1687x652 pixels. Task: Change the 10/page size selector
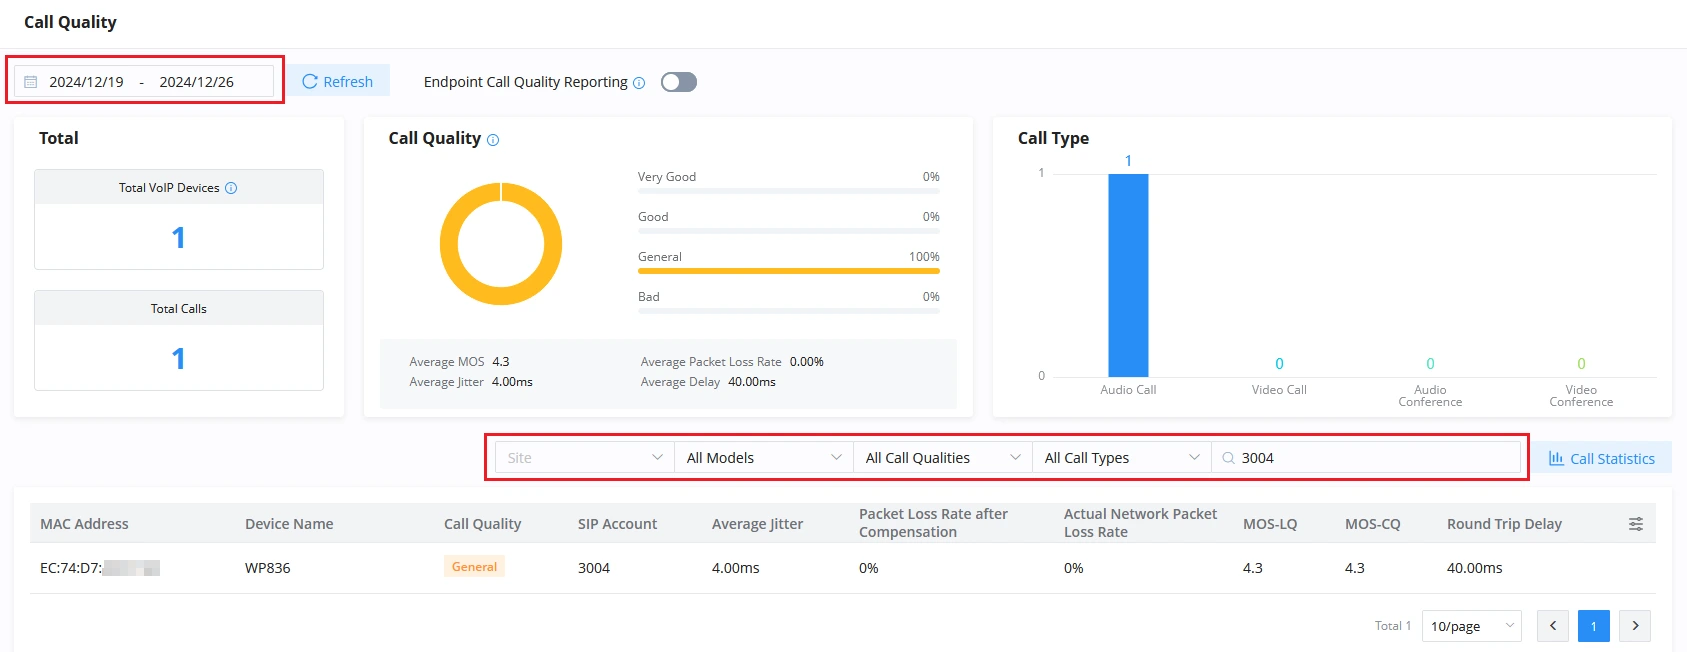[x=1472, y=626]
